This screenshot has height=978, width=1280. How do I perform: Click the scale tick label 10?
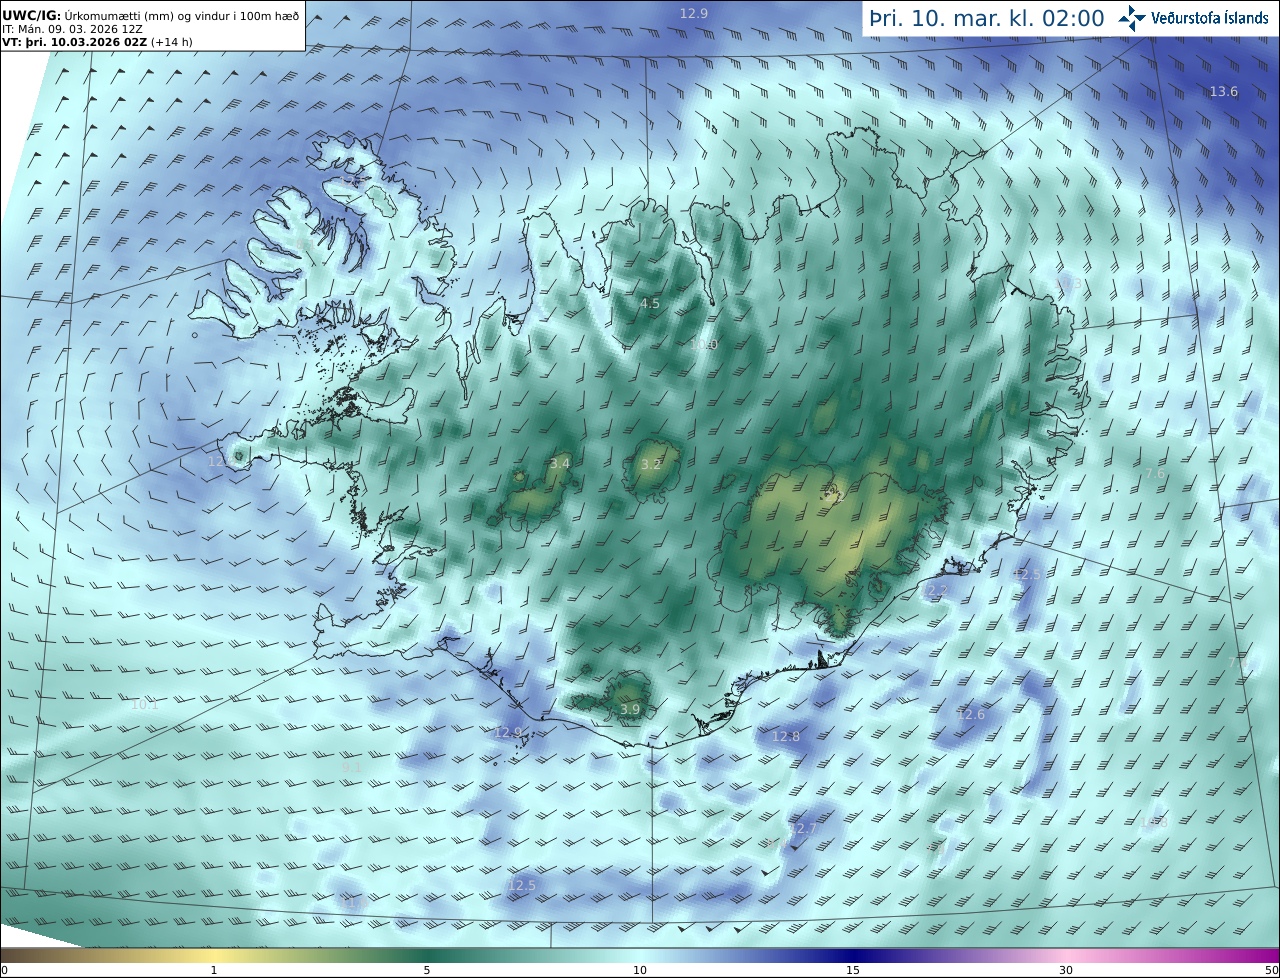[x=640, y=970]
